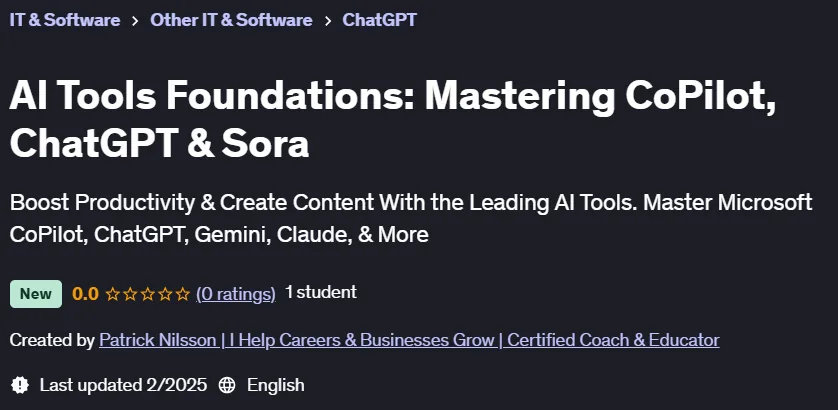
Task: Click the AI Tools Foundations course title
Action: pyautogui.click(x=393, y=120)
